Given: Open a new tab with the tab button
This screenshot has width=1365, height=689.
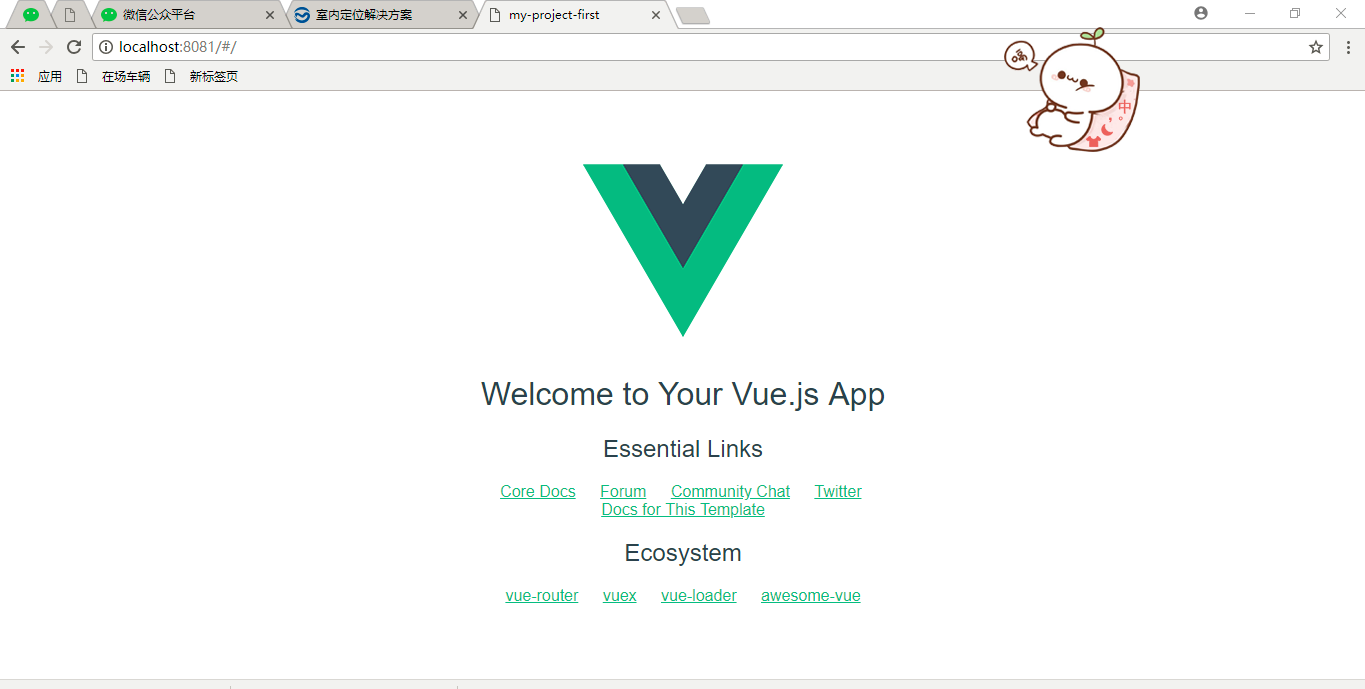Looking at the screenshot, I should pos(693,15).
